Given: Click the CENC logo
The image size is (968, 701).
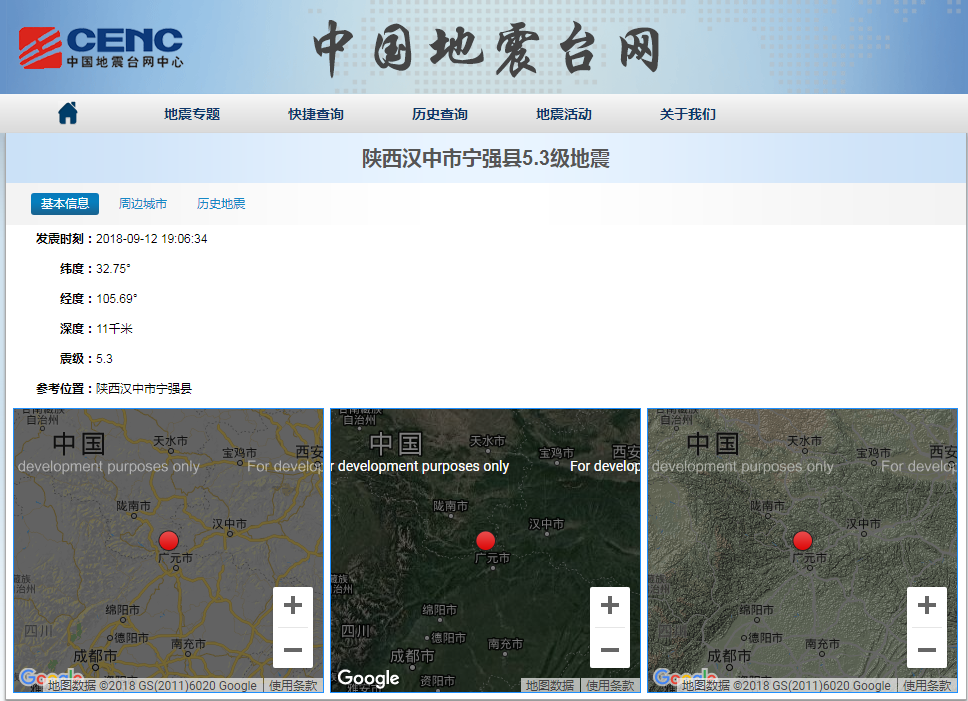Looking at the screenshot, I should tap(101, 47).
